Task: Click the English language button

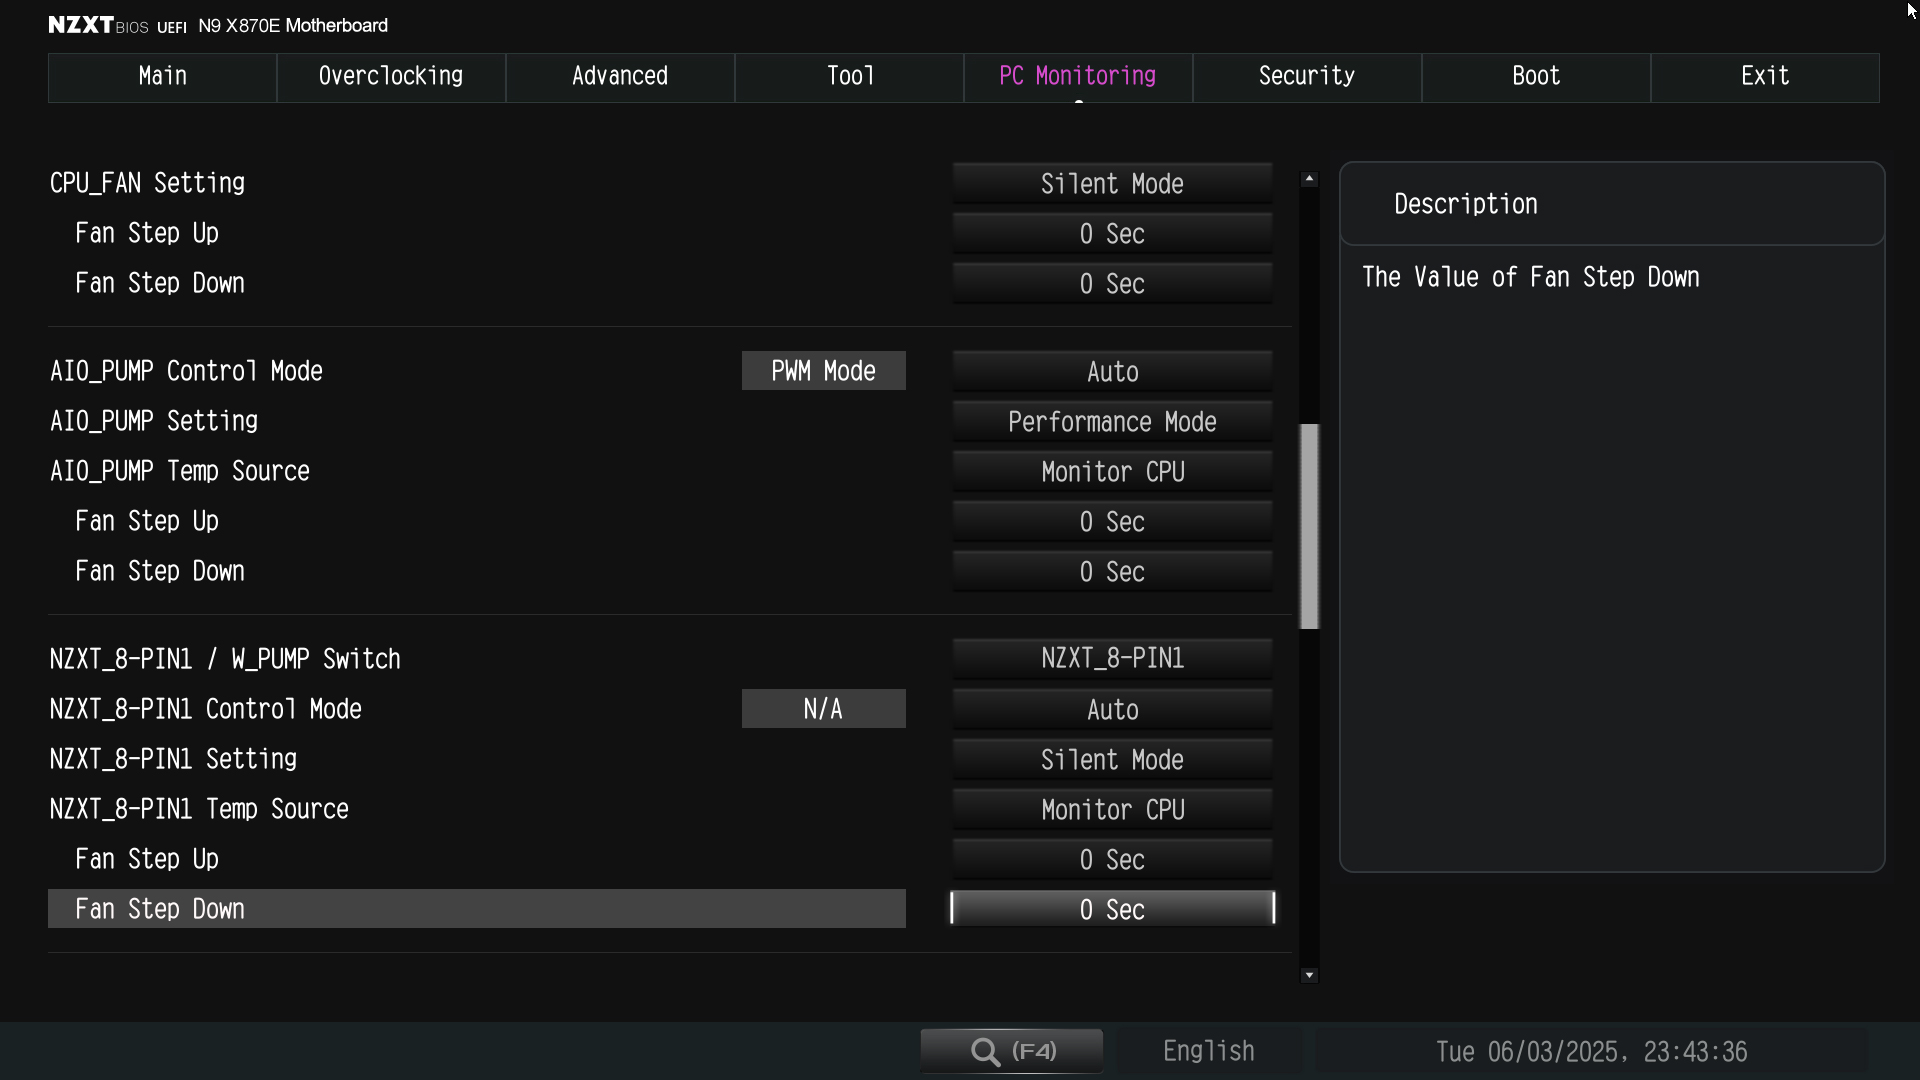Action: (x=1208, y=1051)
